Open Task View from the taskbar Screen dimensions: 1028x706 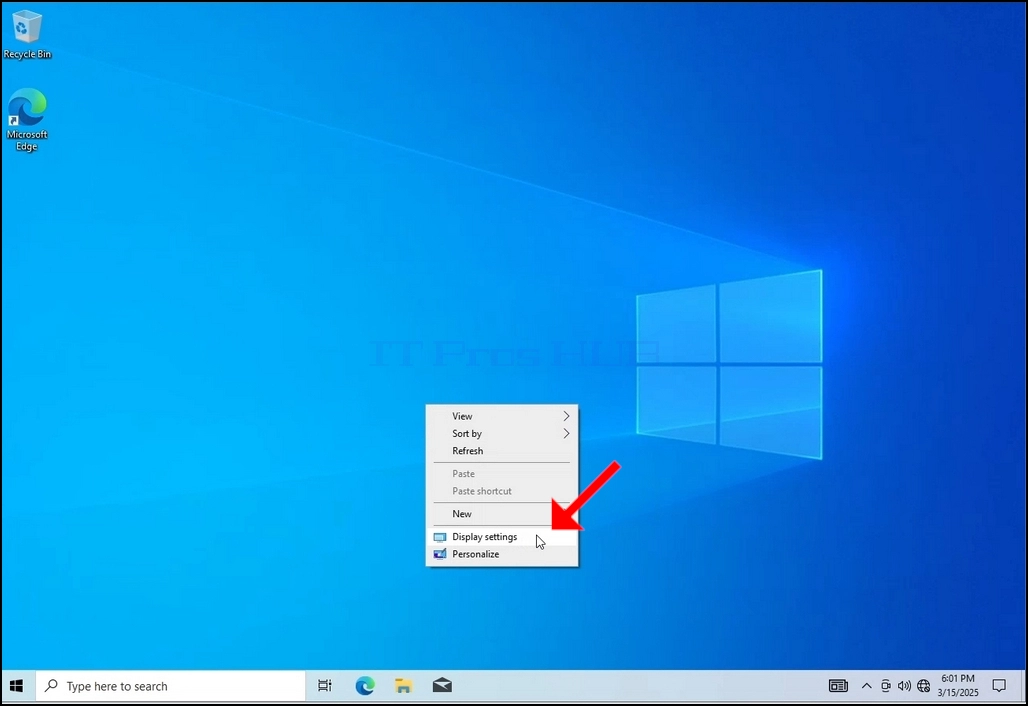click(x=325, y=686)
